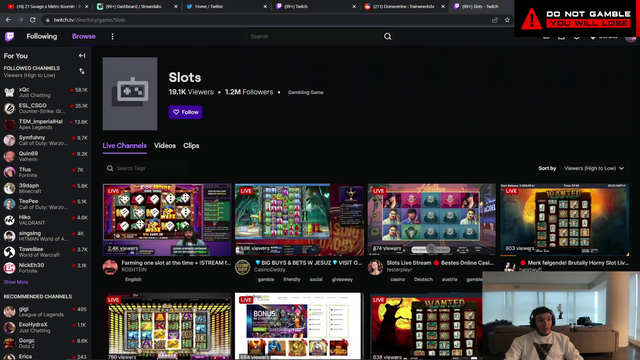This screenshot has width=640, height=360.
Task: Open Sort by Viewers dropdown
Action: pos(594,168)
